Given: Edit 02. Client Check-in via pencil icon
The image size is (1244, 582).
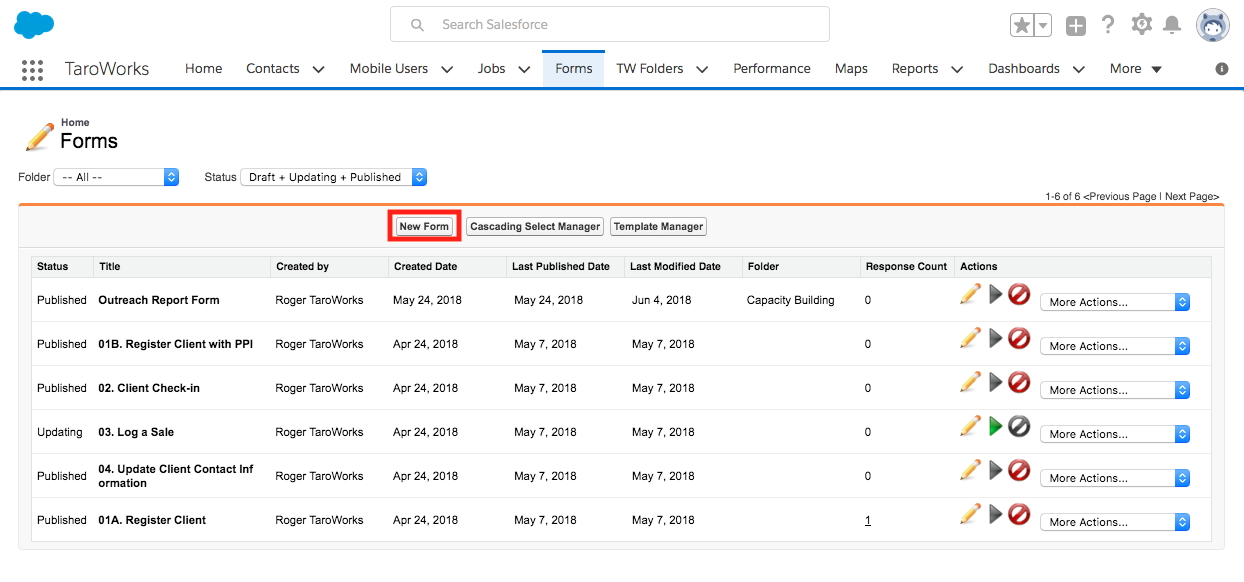Looking at the screenshot, I should (x=970, y=382).
